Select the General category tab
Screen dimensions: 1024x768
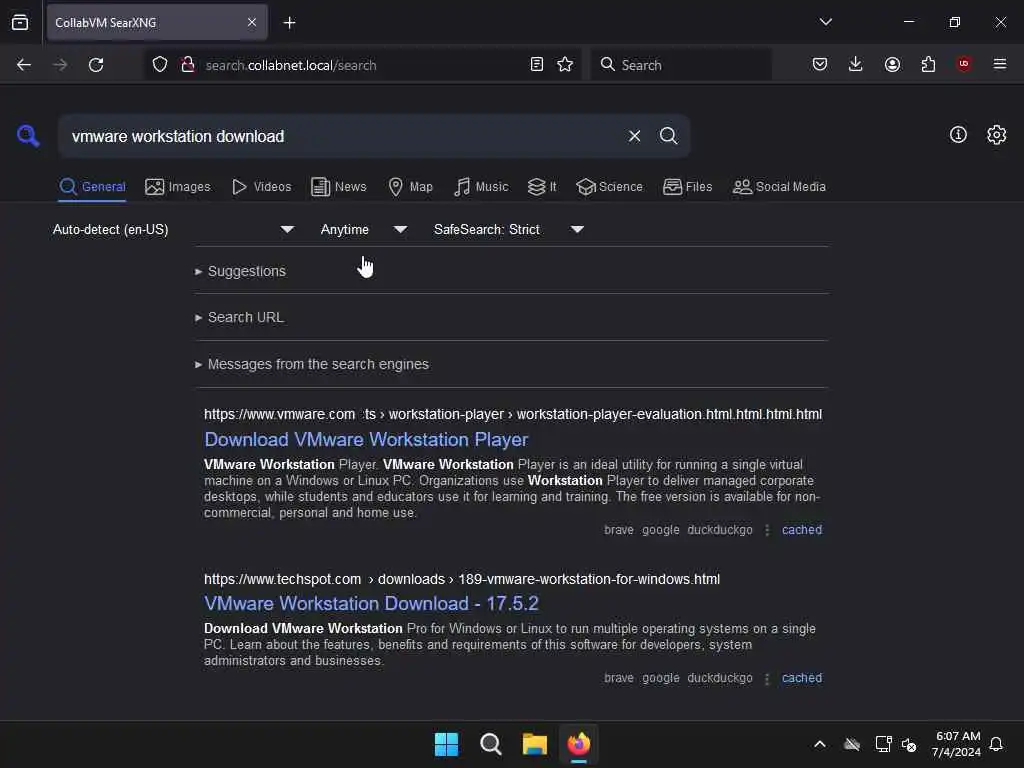pos(92,187)
